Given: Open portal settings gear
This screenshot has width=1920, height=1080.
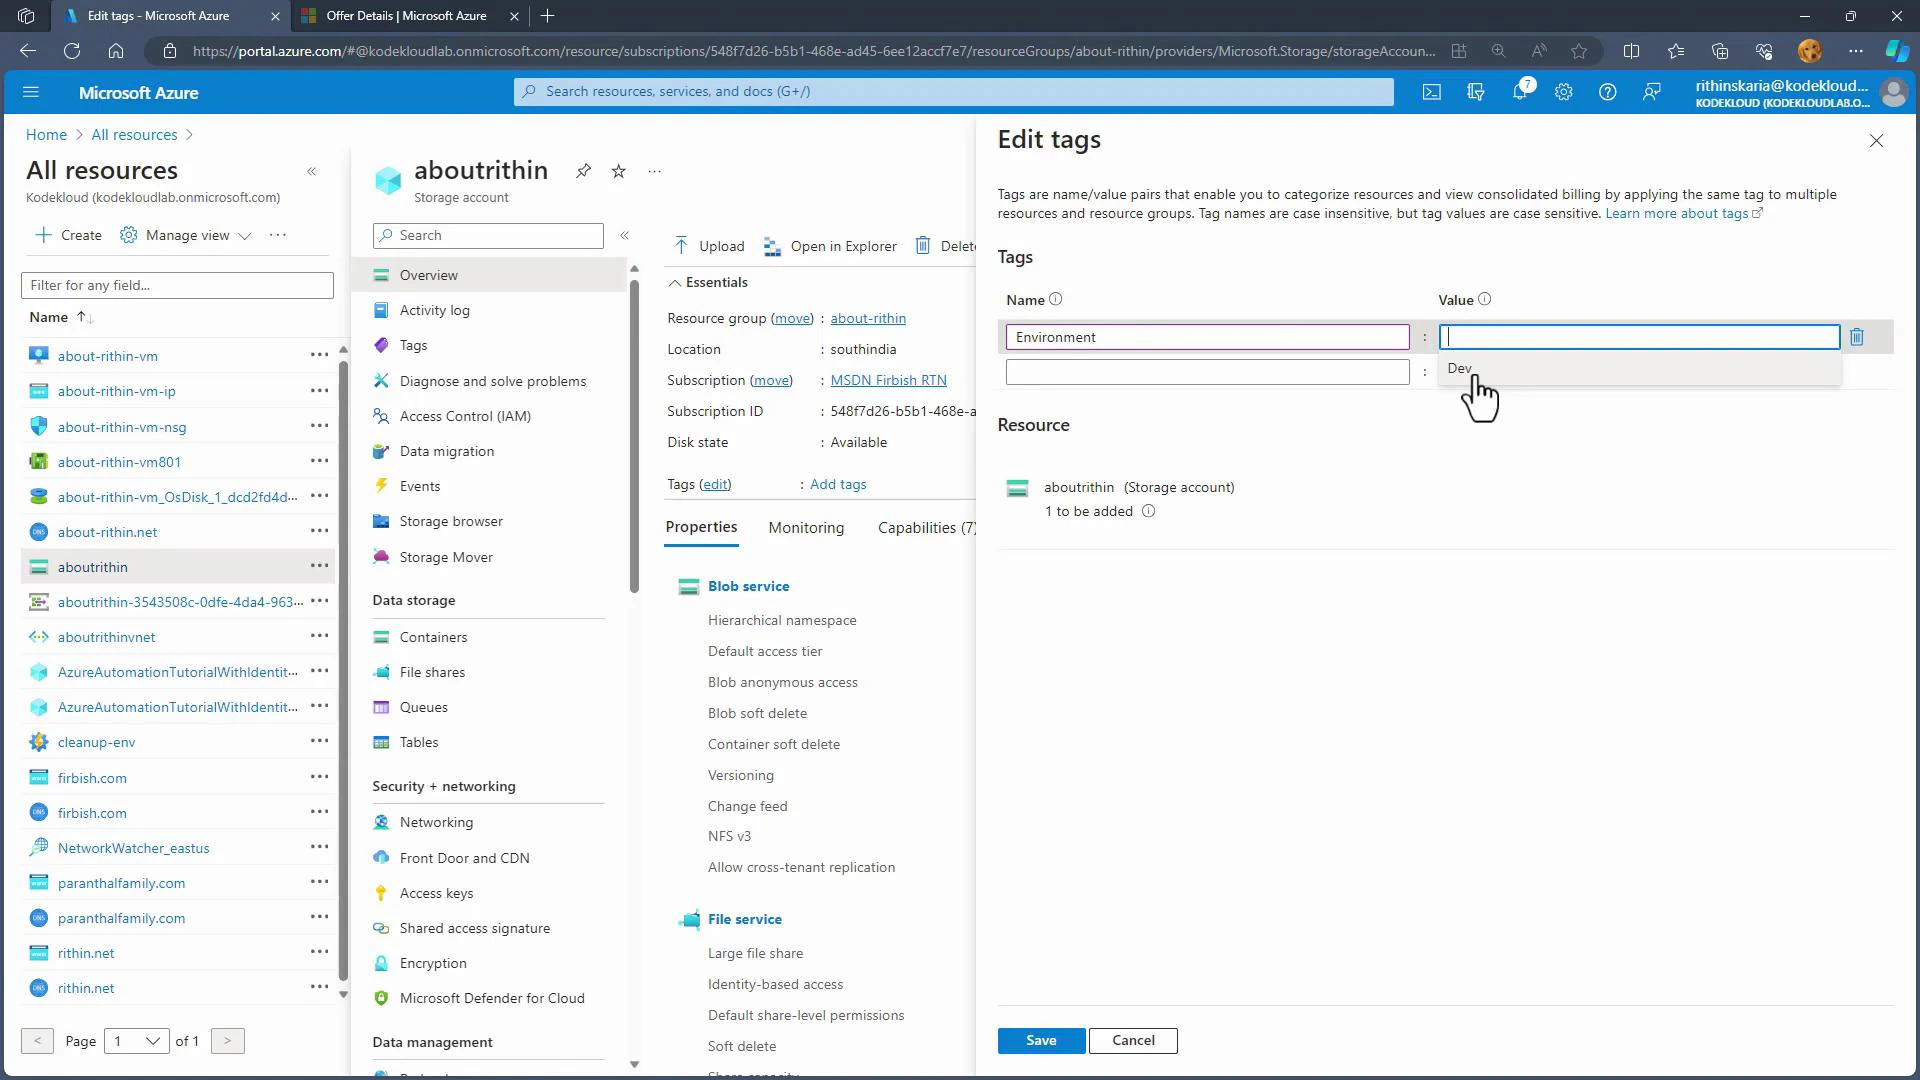Looking at the screenshot, I should point(1563,91).
